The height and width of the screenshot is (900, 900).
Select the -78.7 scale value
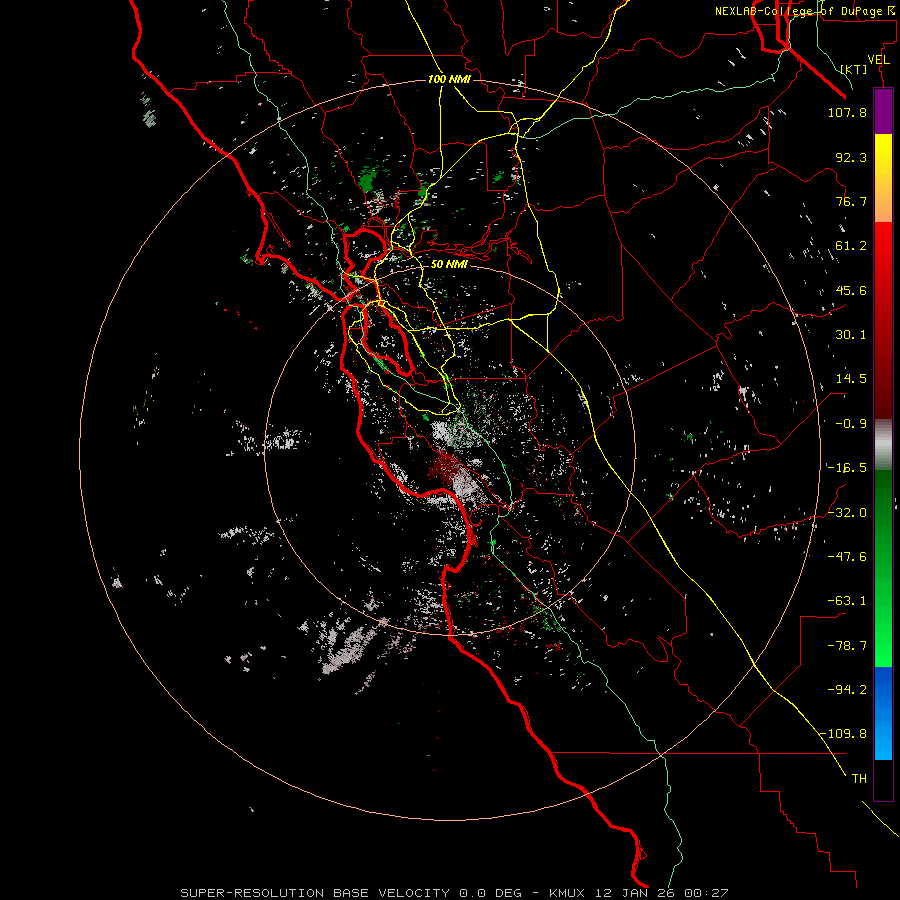pyautogui.click(x=847, y=646)
